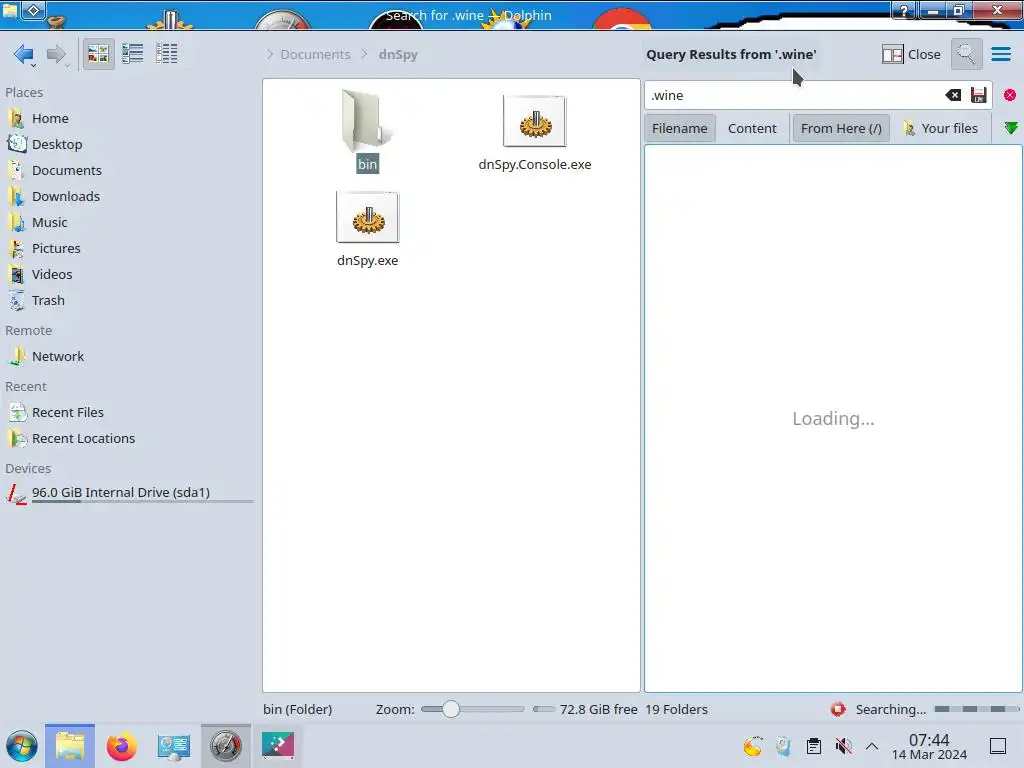1024x768 pixels.
Task: Toggle the diamond on-all-desktops titlebar button
Action: [34, 10]
